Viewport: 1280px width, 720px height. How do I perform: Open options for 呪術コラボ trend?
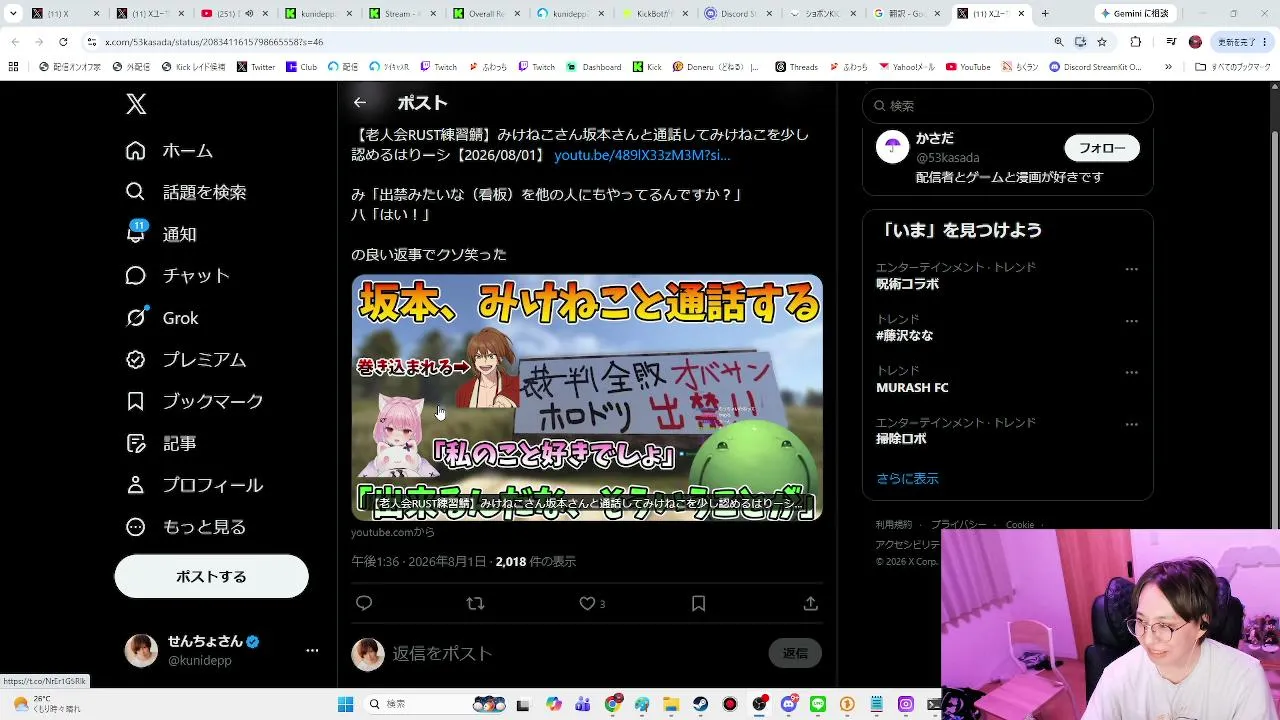[x=1131, y=269]
